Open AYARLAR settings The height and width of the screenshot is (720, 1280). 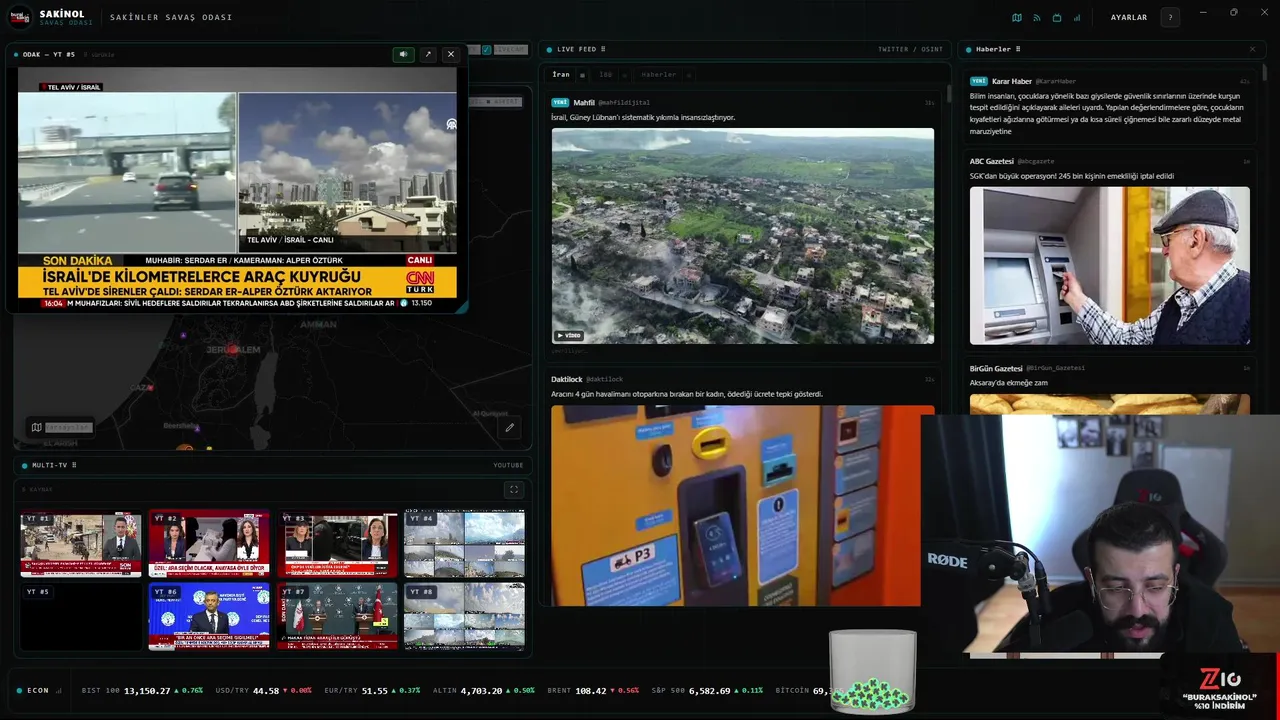pyautogui.click(x=1129, y=17)
